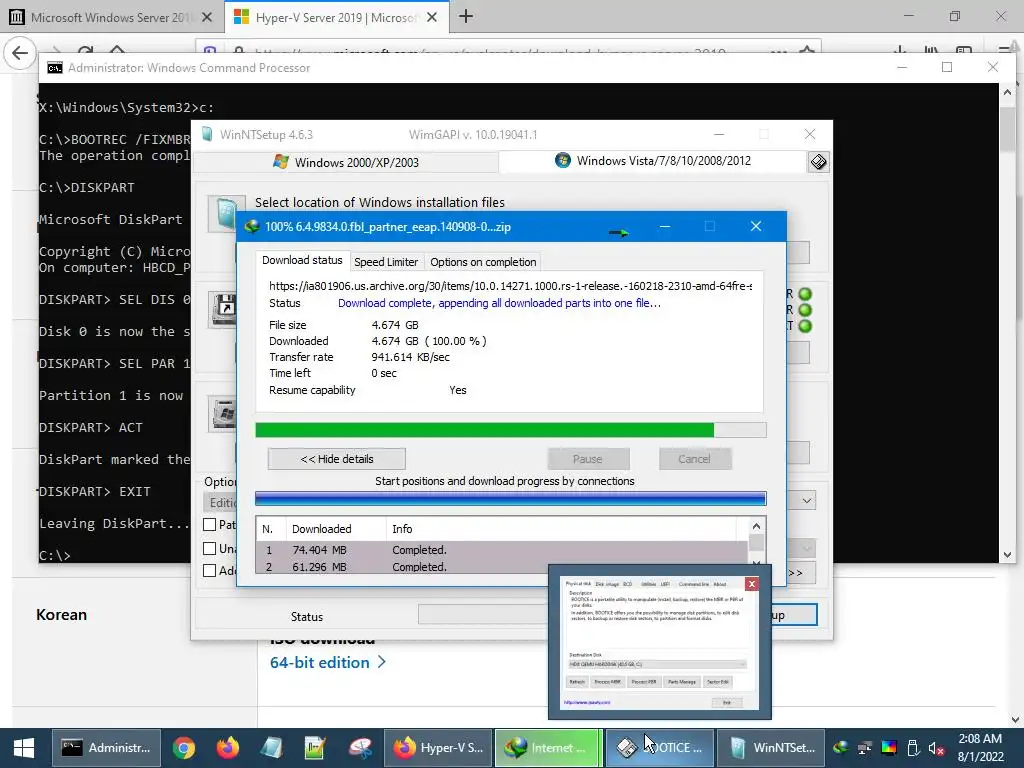
Task: Open the Options on completion tab
Action: tap(483, 262)
